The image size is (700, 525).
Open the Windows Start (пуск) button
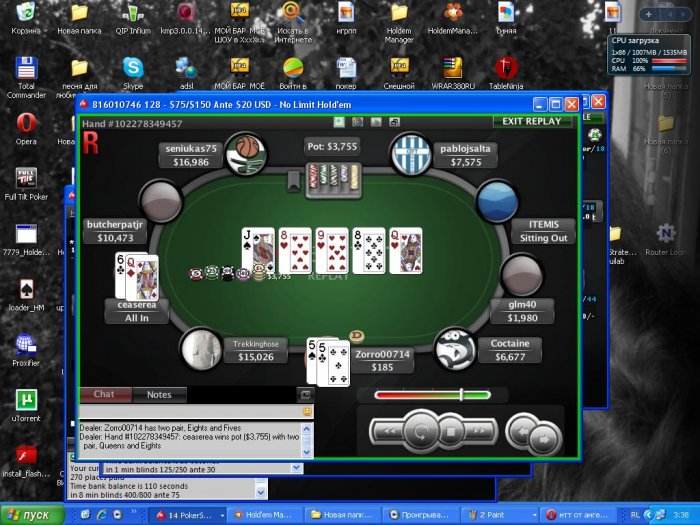coord(32,515)
